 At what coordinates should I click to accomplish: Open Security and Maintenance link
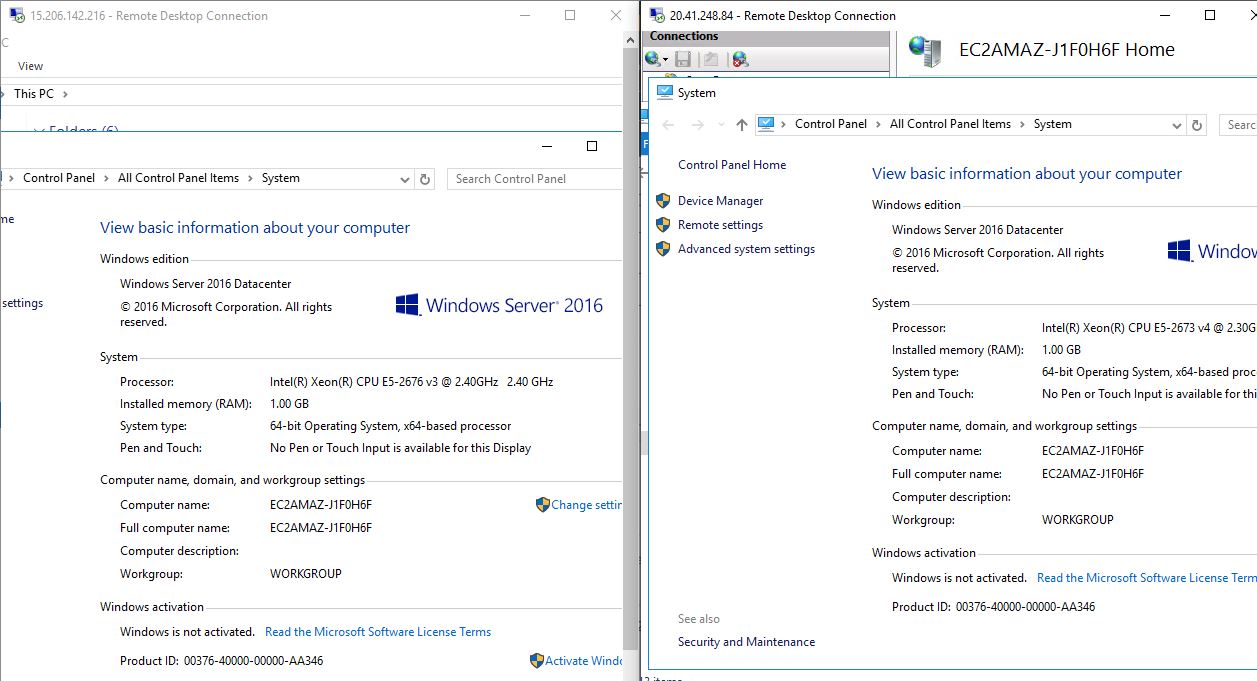(746, 642)
